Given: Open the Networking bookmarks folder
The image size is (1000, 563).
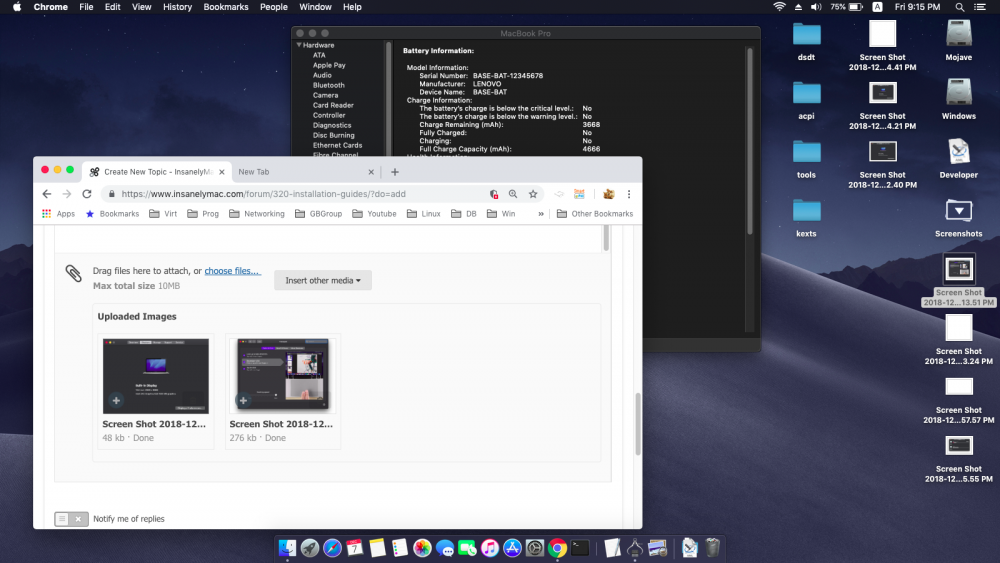Looking at the screenshot, I should point(257,214).
